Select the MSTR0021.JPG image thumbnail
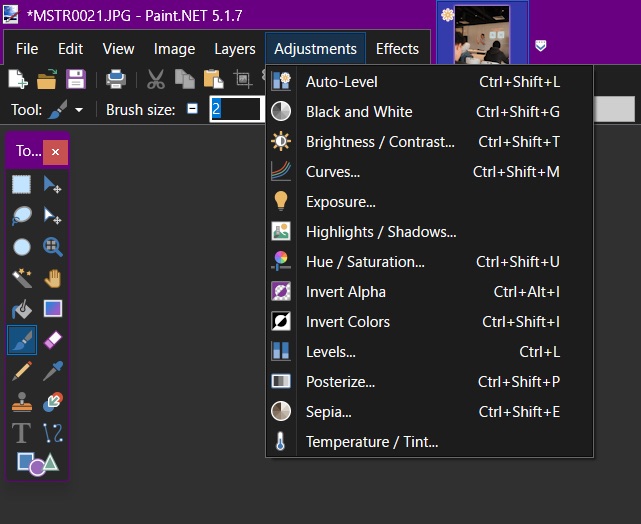641x524 pixels. point(482,34)
